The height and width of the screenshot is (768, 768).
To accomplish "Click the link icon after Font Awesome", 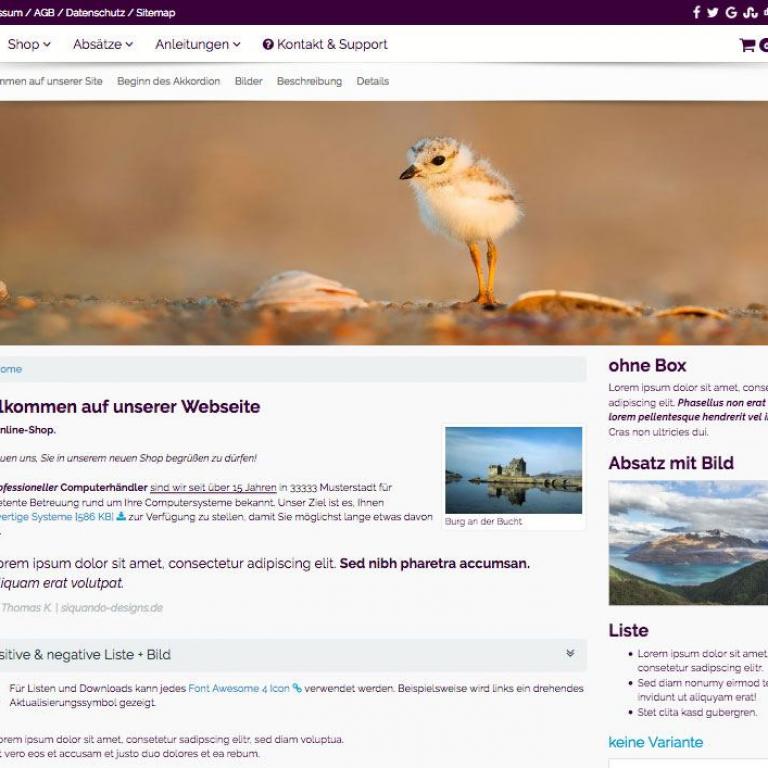I will (x=297, y=688).
